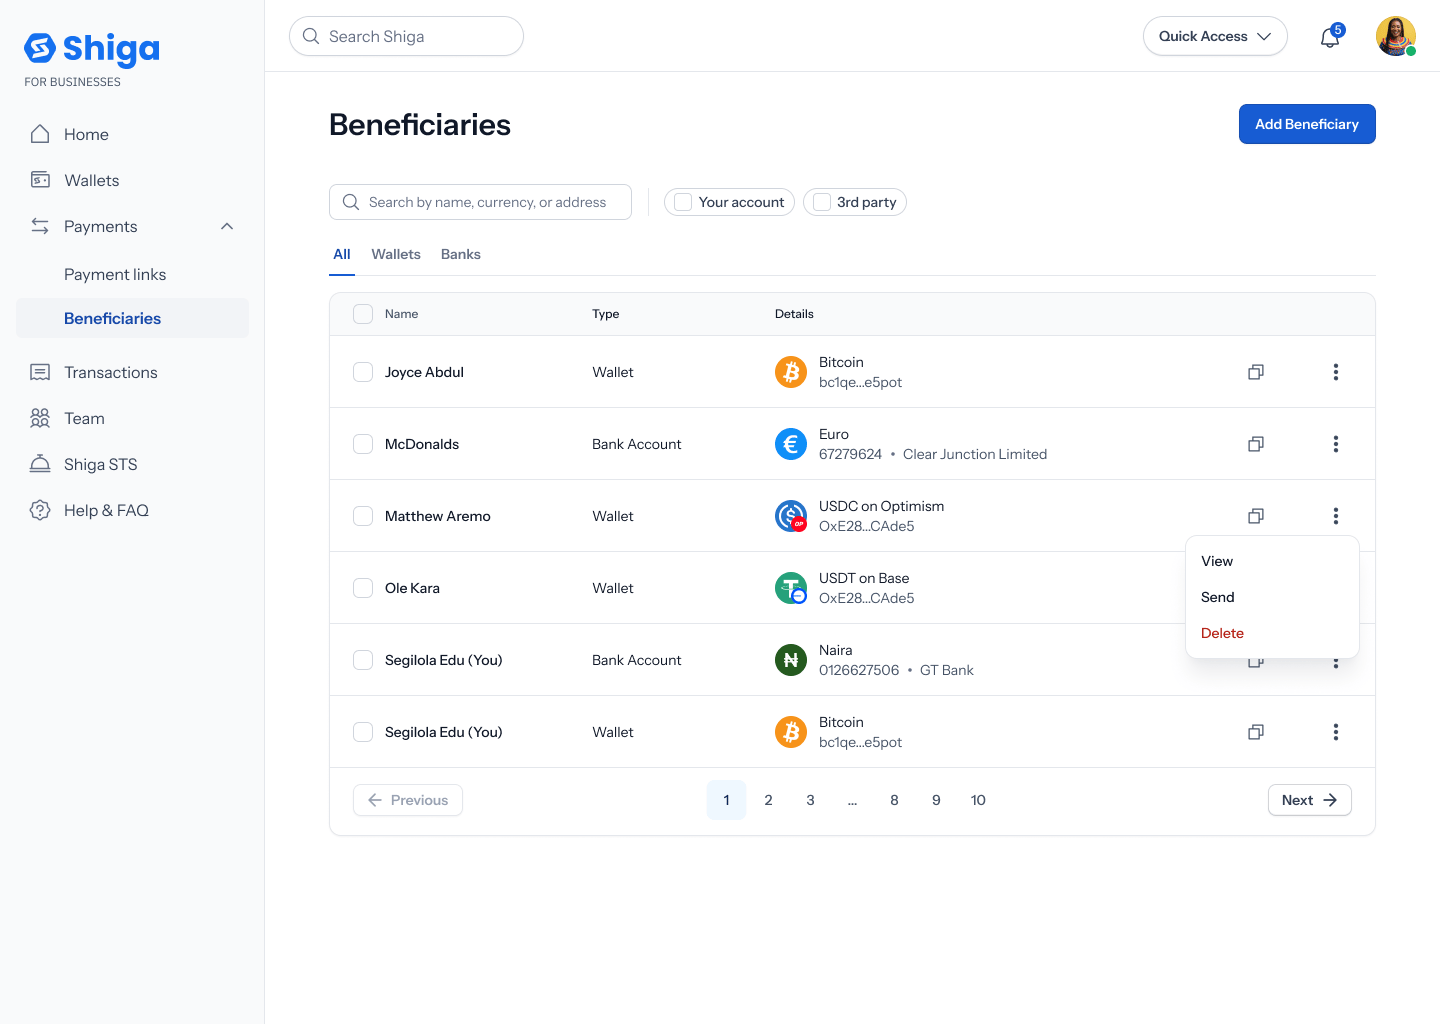Enable the 'Your account' filter checkbox
The image size is (1440, 1024).
(x=683, y=202)
